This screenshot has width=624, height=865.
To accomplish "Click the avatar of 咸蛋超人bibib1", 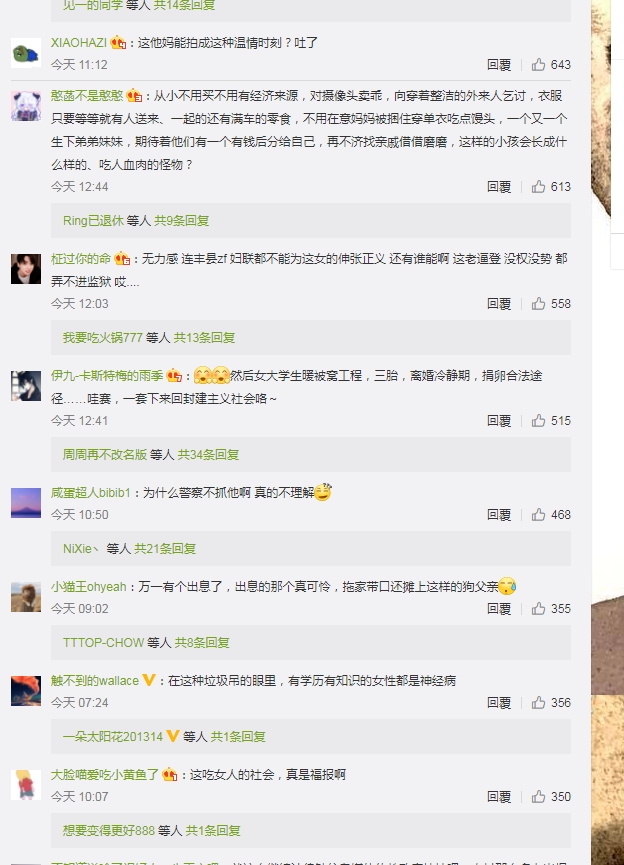I will pos(26,503).
